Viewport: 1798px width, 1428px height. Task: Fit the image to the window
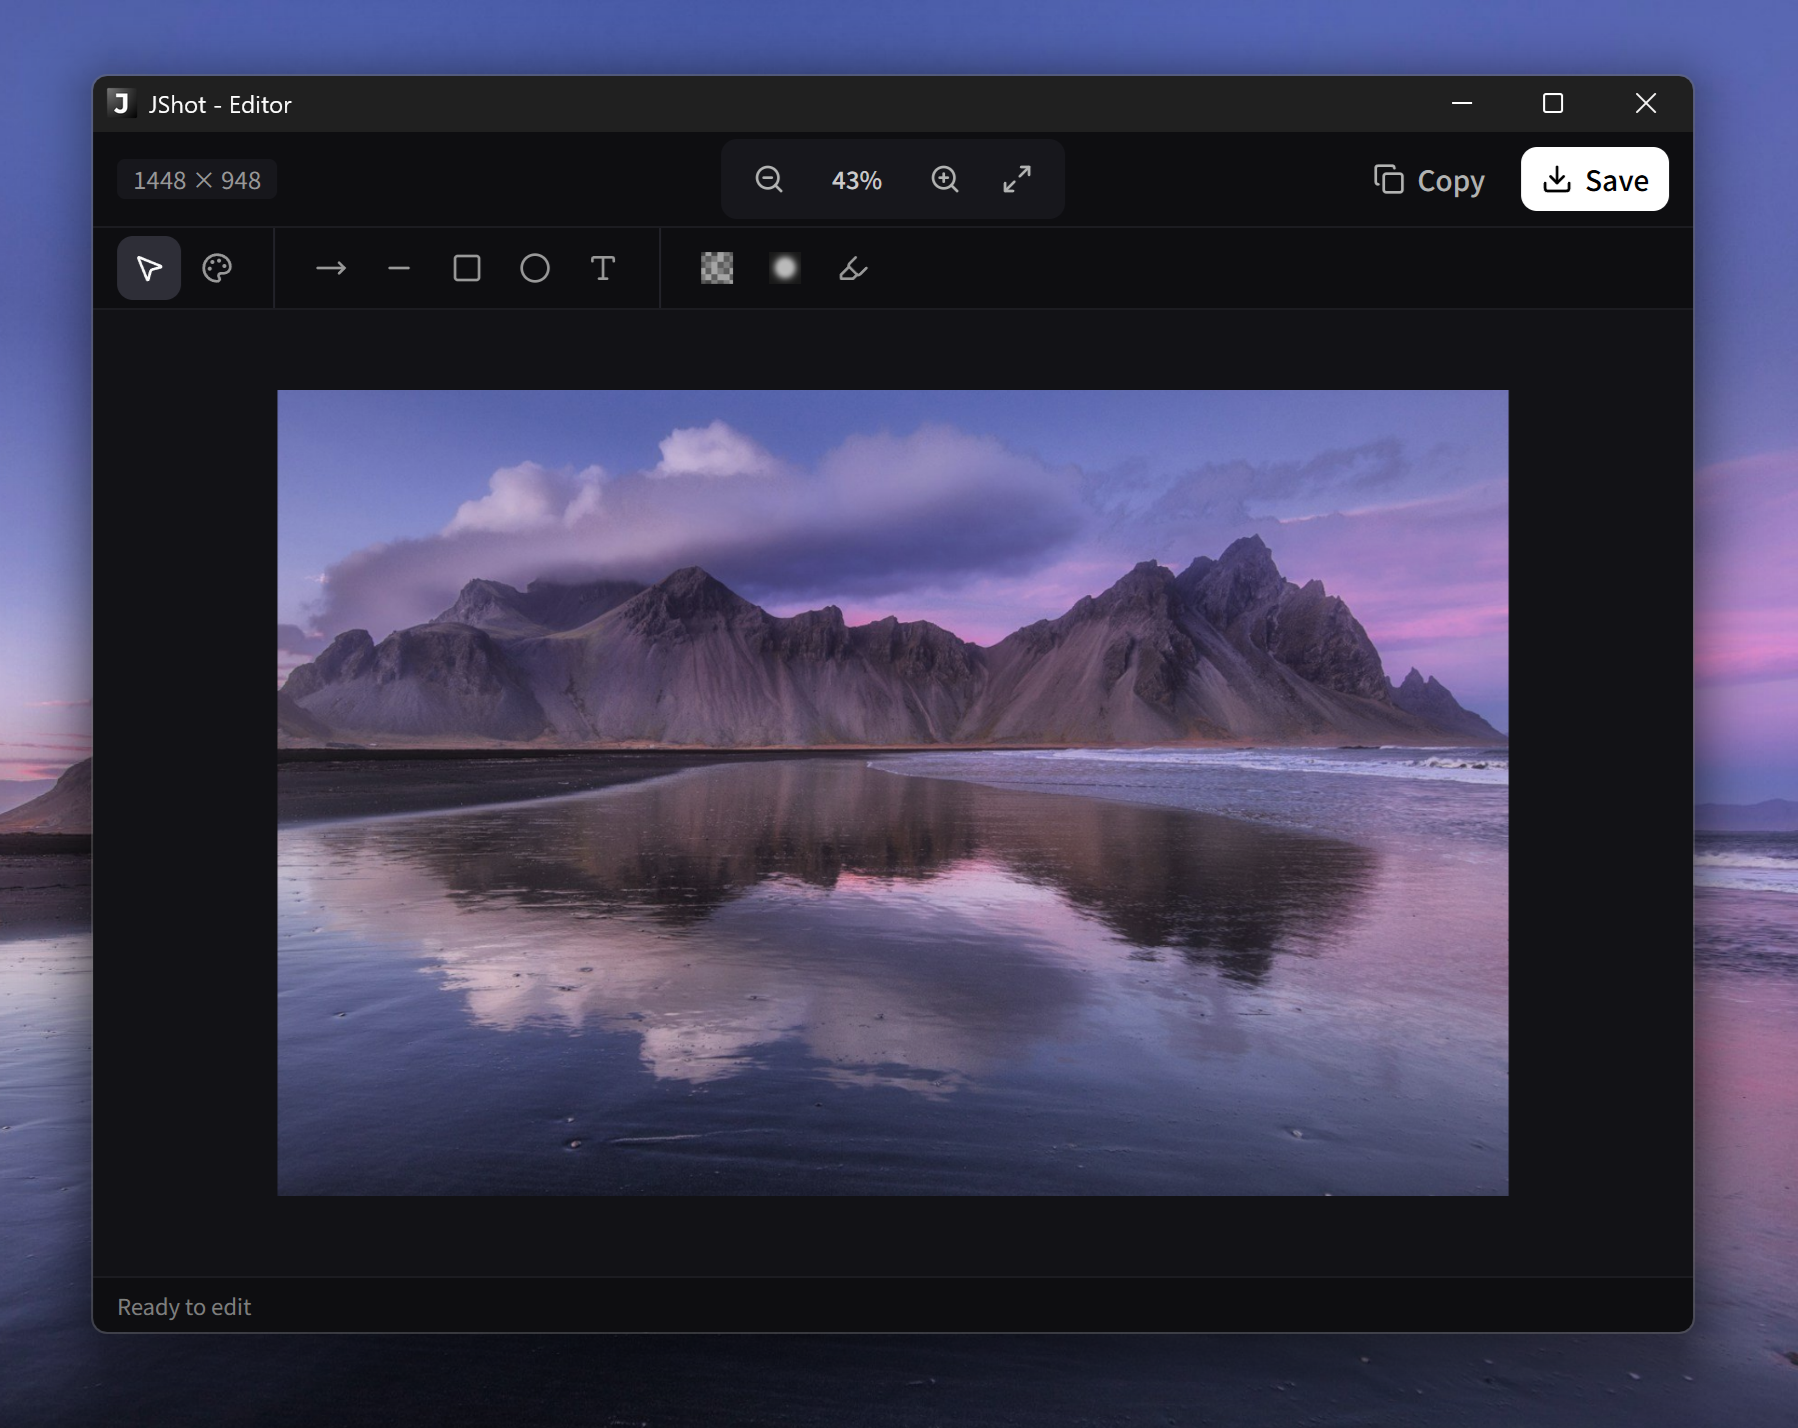tap(1019, 179)
